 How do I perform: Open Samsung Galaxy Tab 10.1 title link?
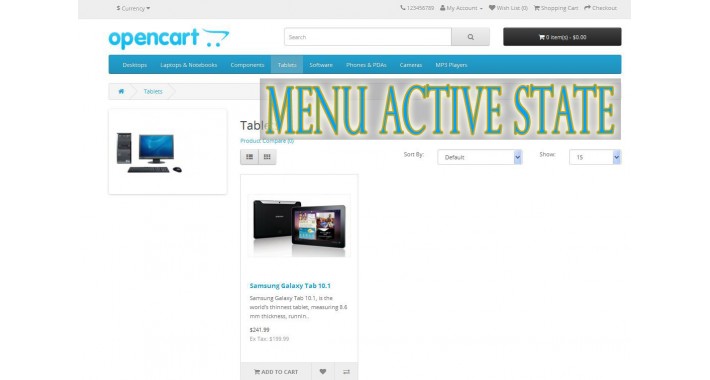pyautogui.click(x=290, y=286)
